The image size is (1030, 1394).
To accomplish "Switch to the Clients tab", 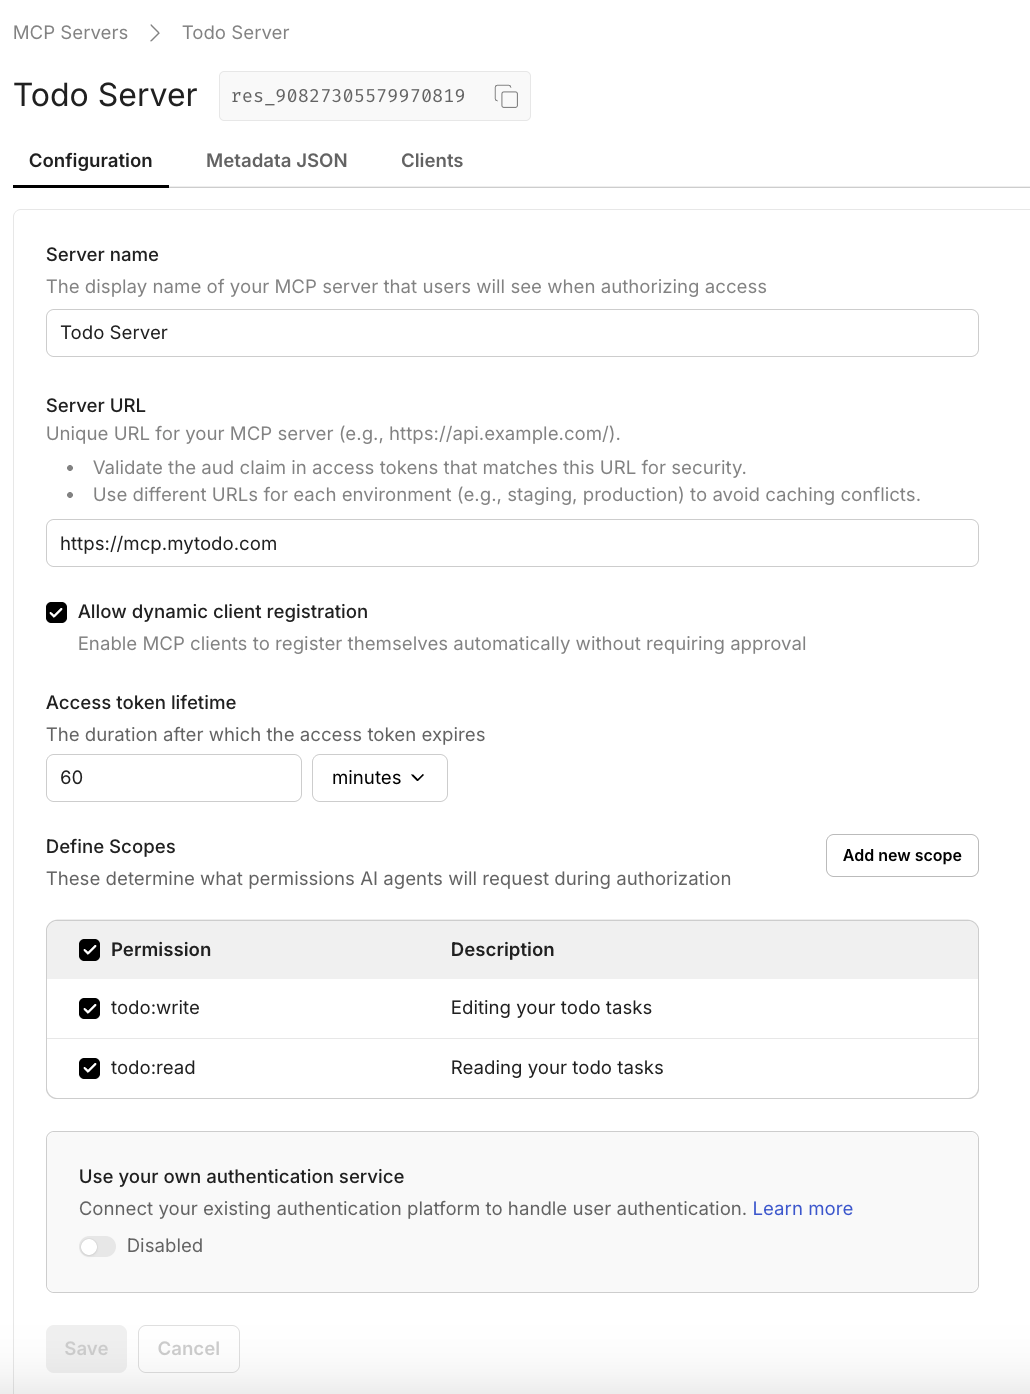I will [431, 160].
